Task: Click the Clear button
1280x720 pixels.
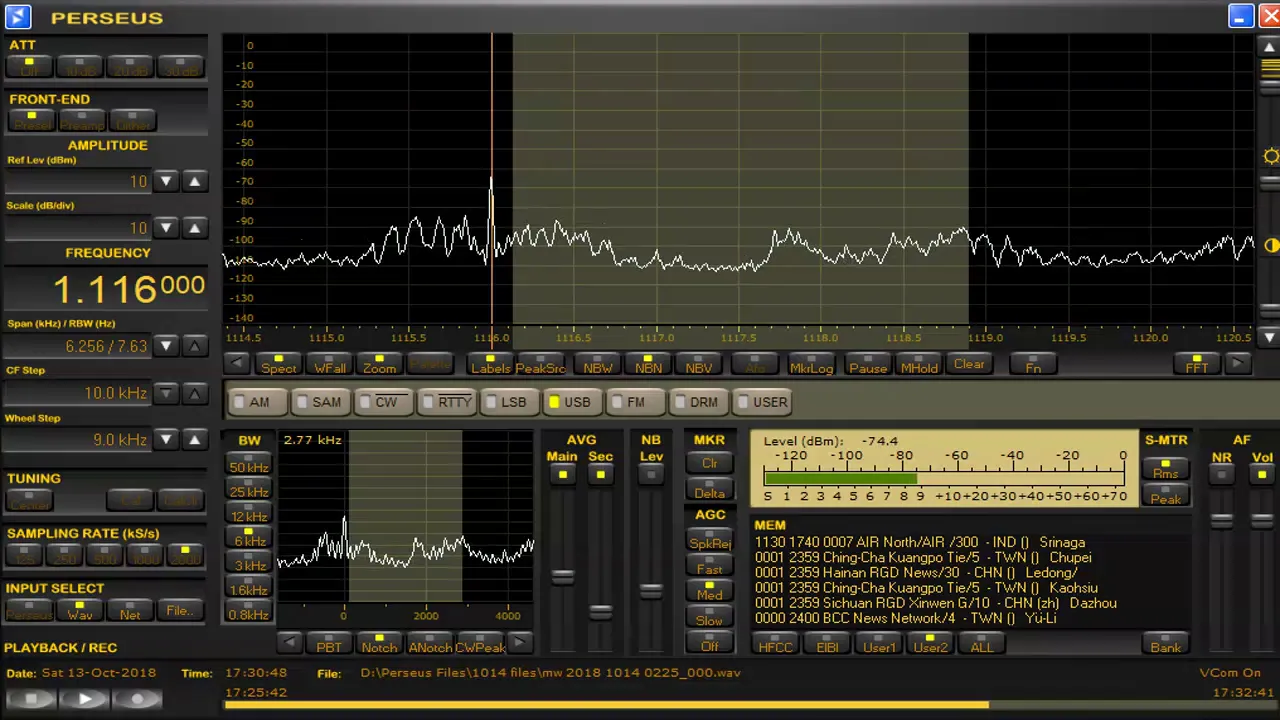Action: (969, 364)
